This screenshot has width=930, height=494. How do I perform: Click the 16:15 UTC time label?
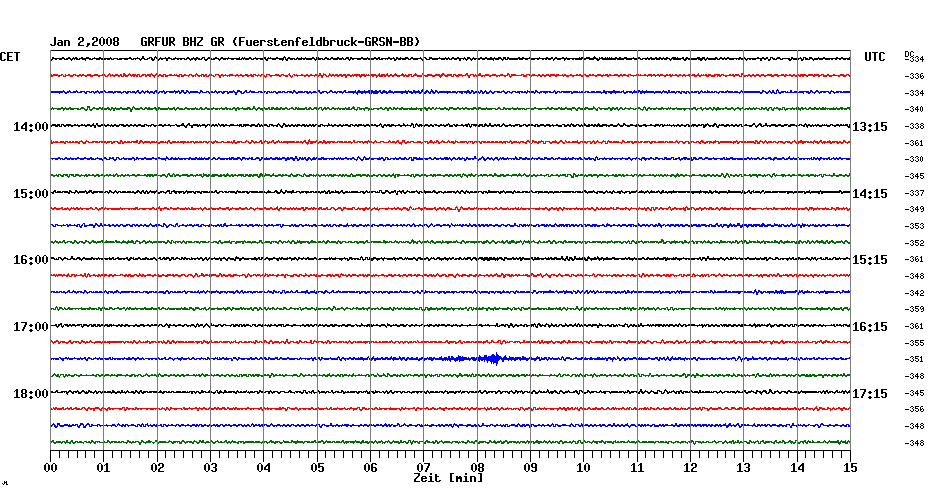[870, 327]
